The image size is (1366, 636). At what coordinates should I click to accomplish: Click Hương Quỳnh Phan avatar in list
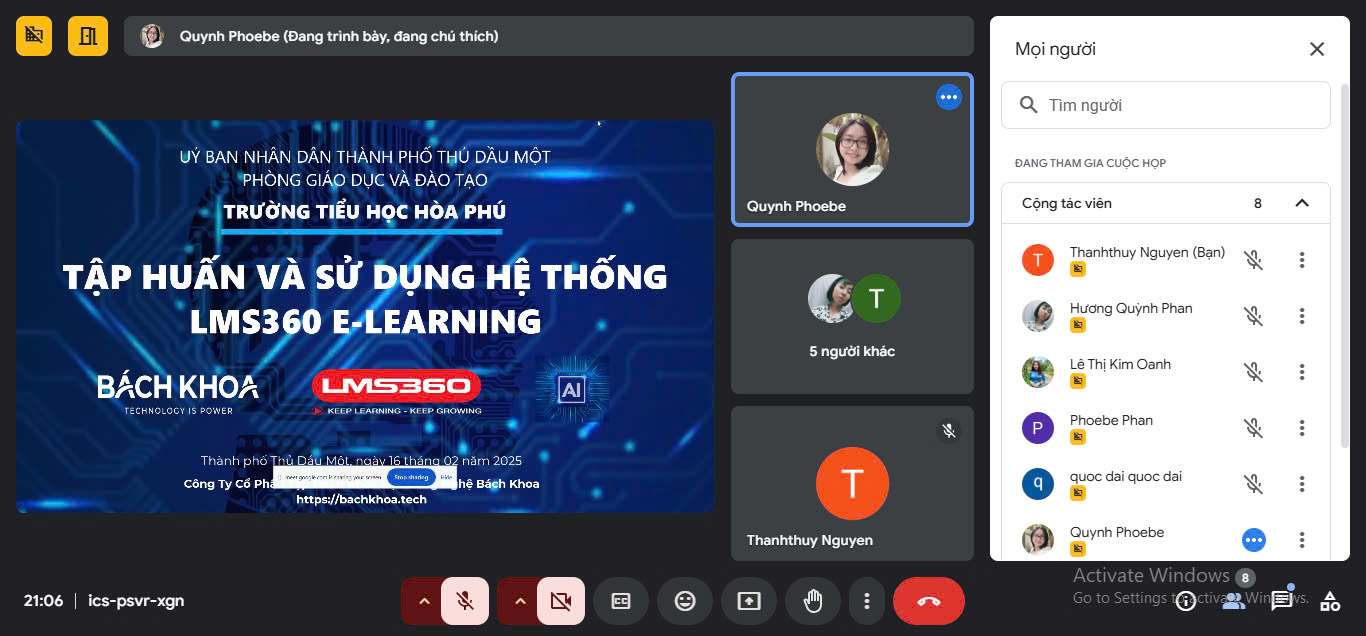click(x=1038, y=316)
